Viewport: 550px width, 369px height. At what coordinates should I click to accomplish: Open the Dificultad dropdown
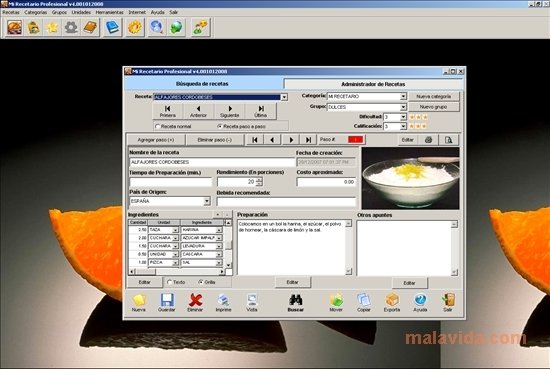[x=403, y=117]
